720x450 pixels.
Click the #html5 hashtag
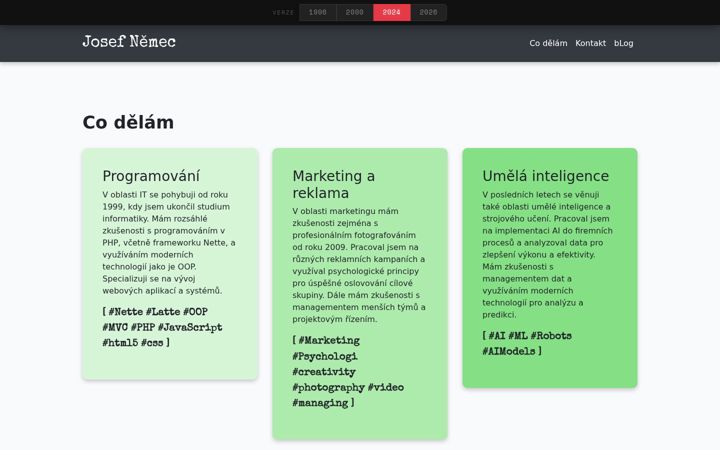point(120,343)
